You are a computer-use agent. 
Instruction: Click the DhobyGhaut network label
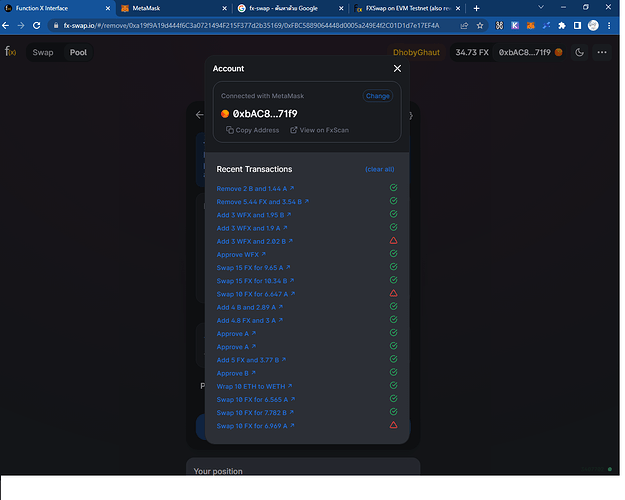(416, 52)
